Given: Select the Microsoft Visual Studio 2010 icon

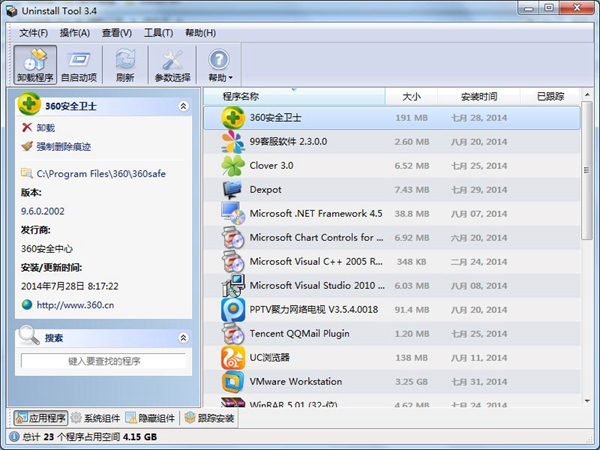Looking at the screenshot, I should coord(233,285).
